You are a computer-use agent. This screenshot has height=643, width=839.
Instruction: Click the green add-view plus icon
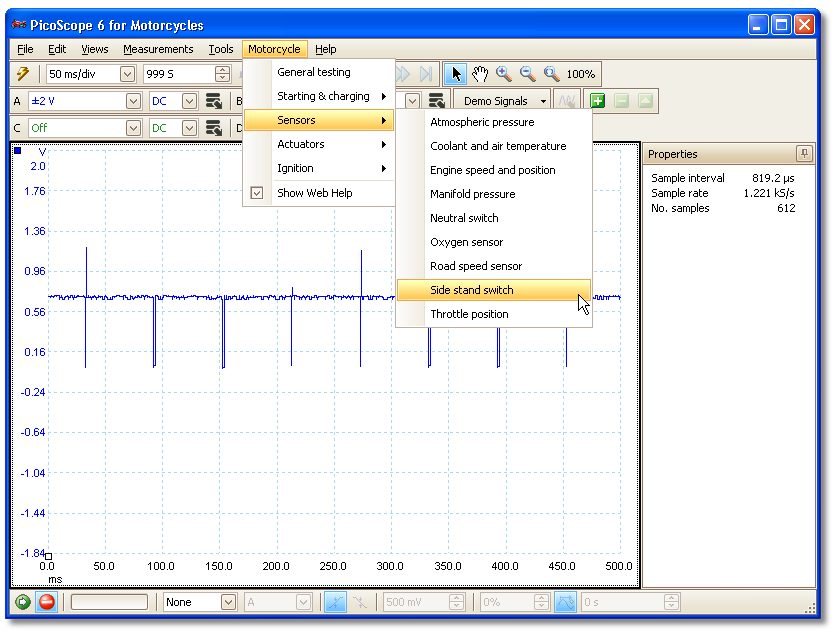coord(597,101)
